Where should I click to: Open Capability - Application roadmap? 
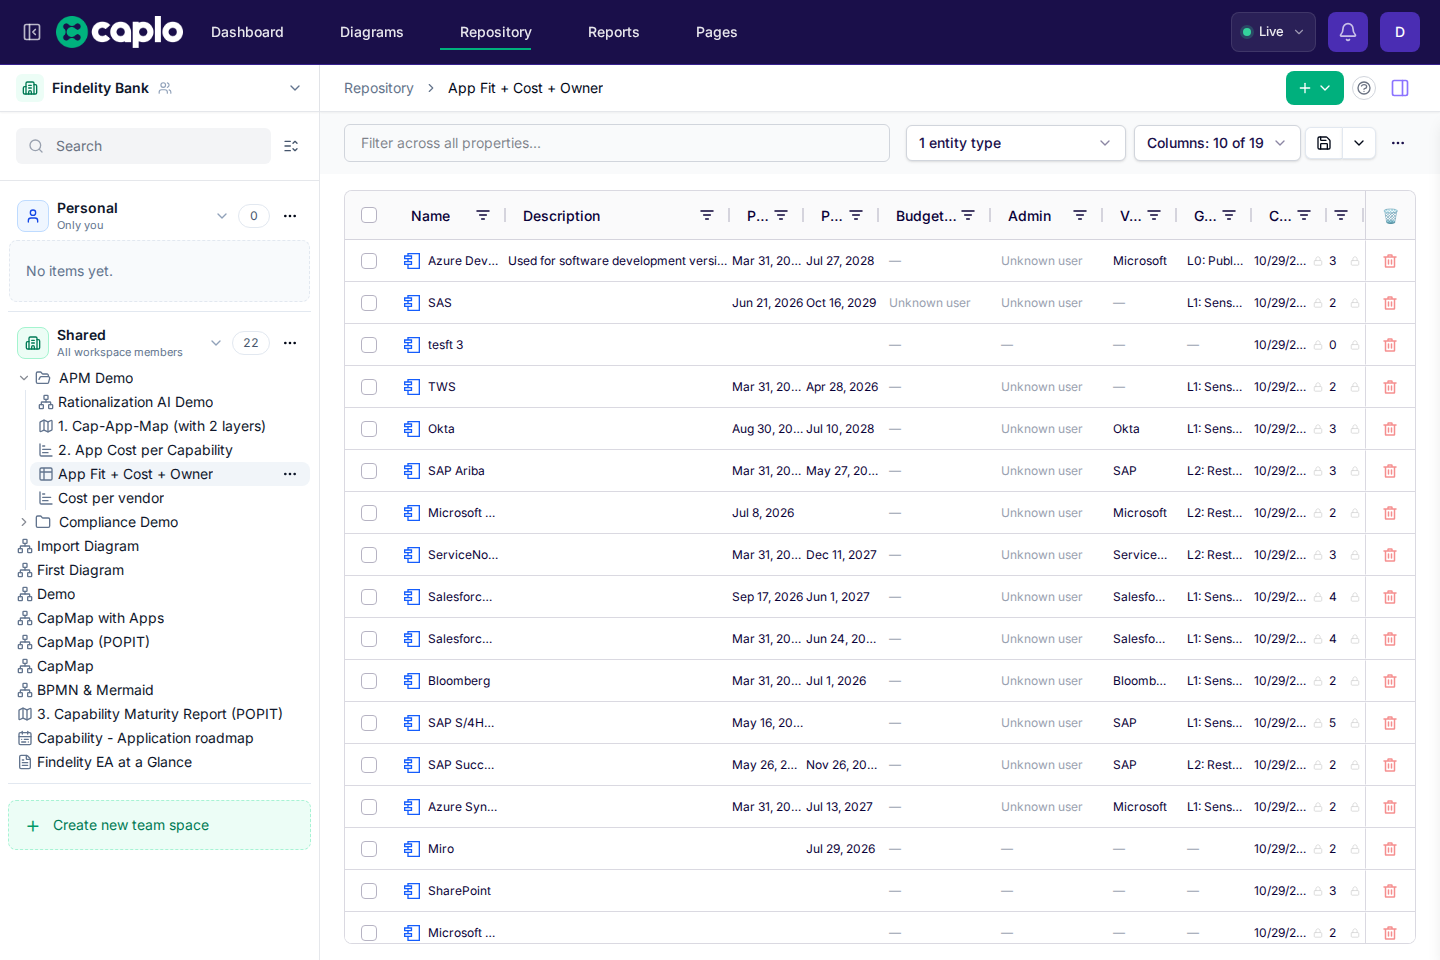(x=145, y=738)
